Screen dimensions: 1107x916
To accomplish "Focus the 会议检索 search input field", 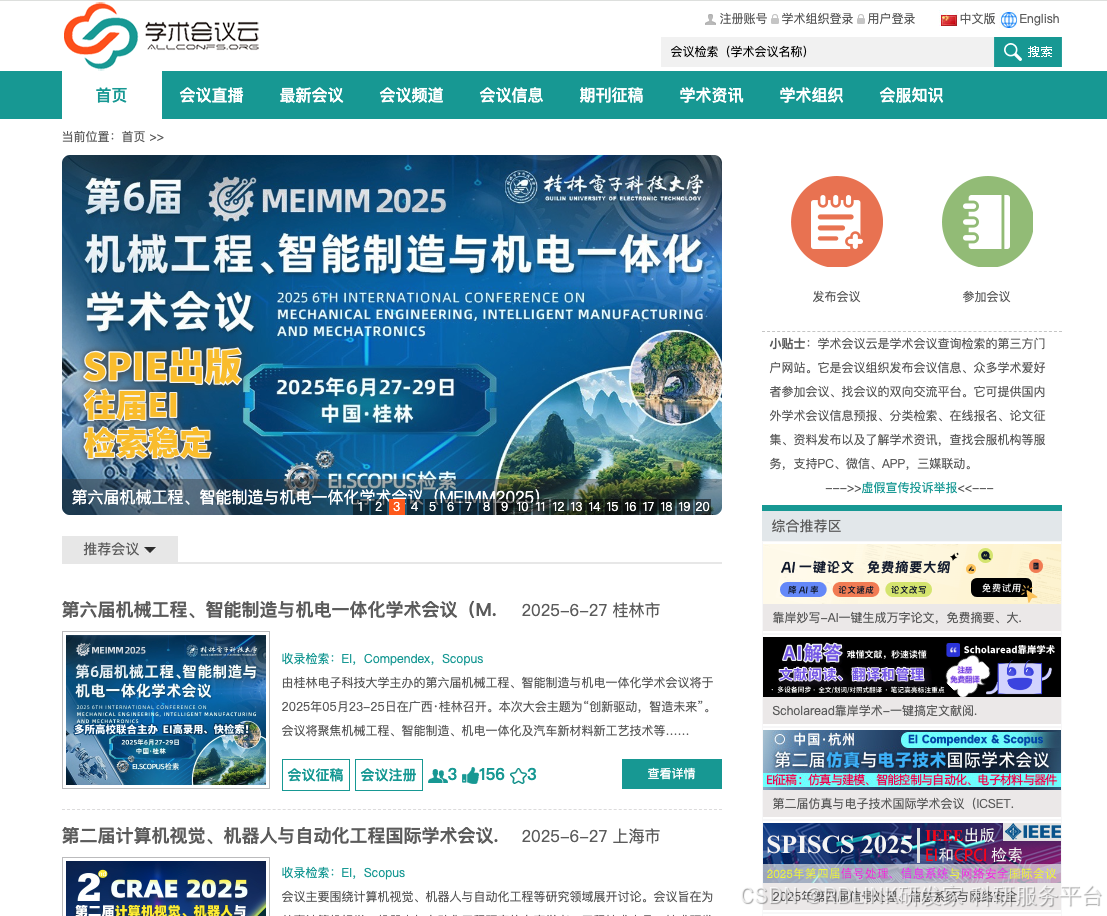I will coord(827,52).
